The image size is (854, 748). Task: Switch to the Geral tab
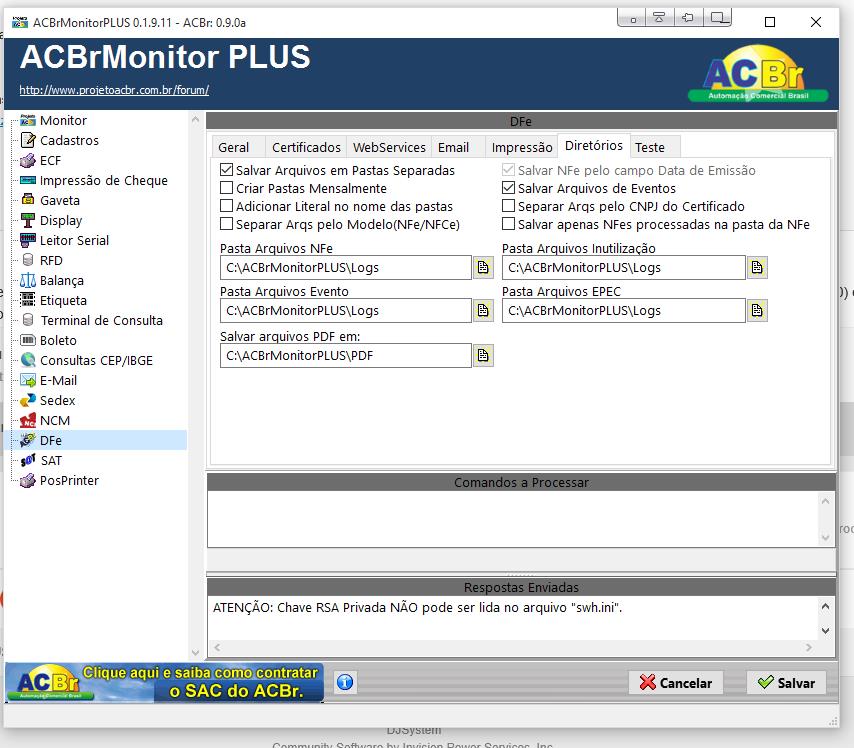coord(238,147)
